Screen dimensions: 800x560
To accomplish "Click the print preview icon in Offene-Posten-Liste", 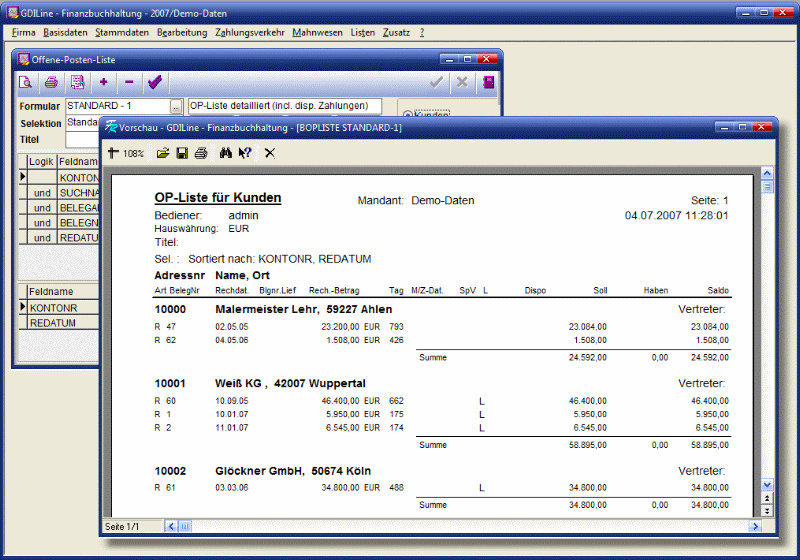I will [x=27, y=82].
